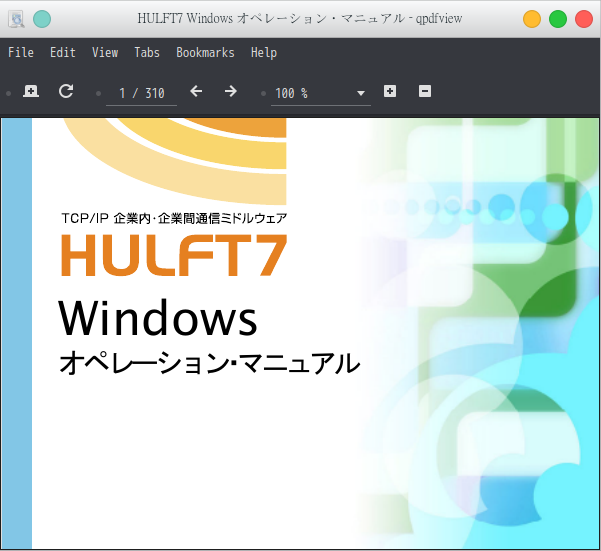601x551 pixels.
Task: Open the Tabs menu
Action: pyautogui.click(x=147, y=52)
